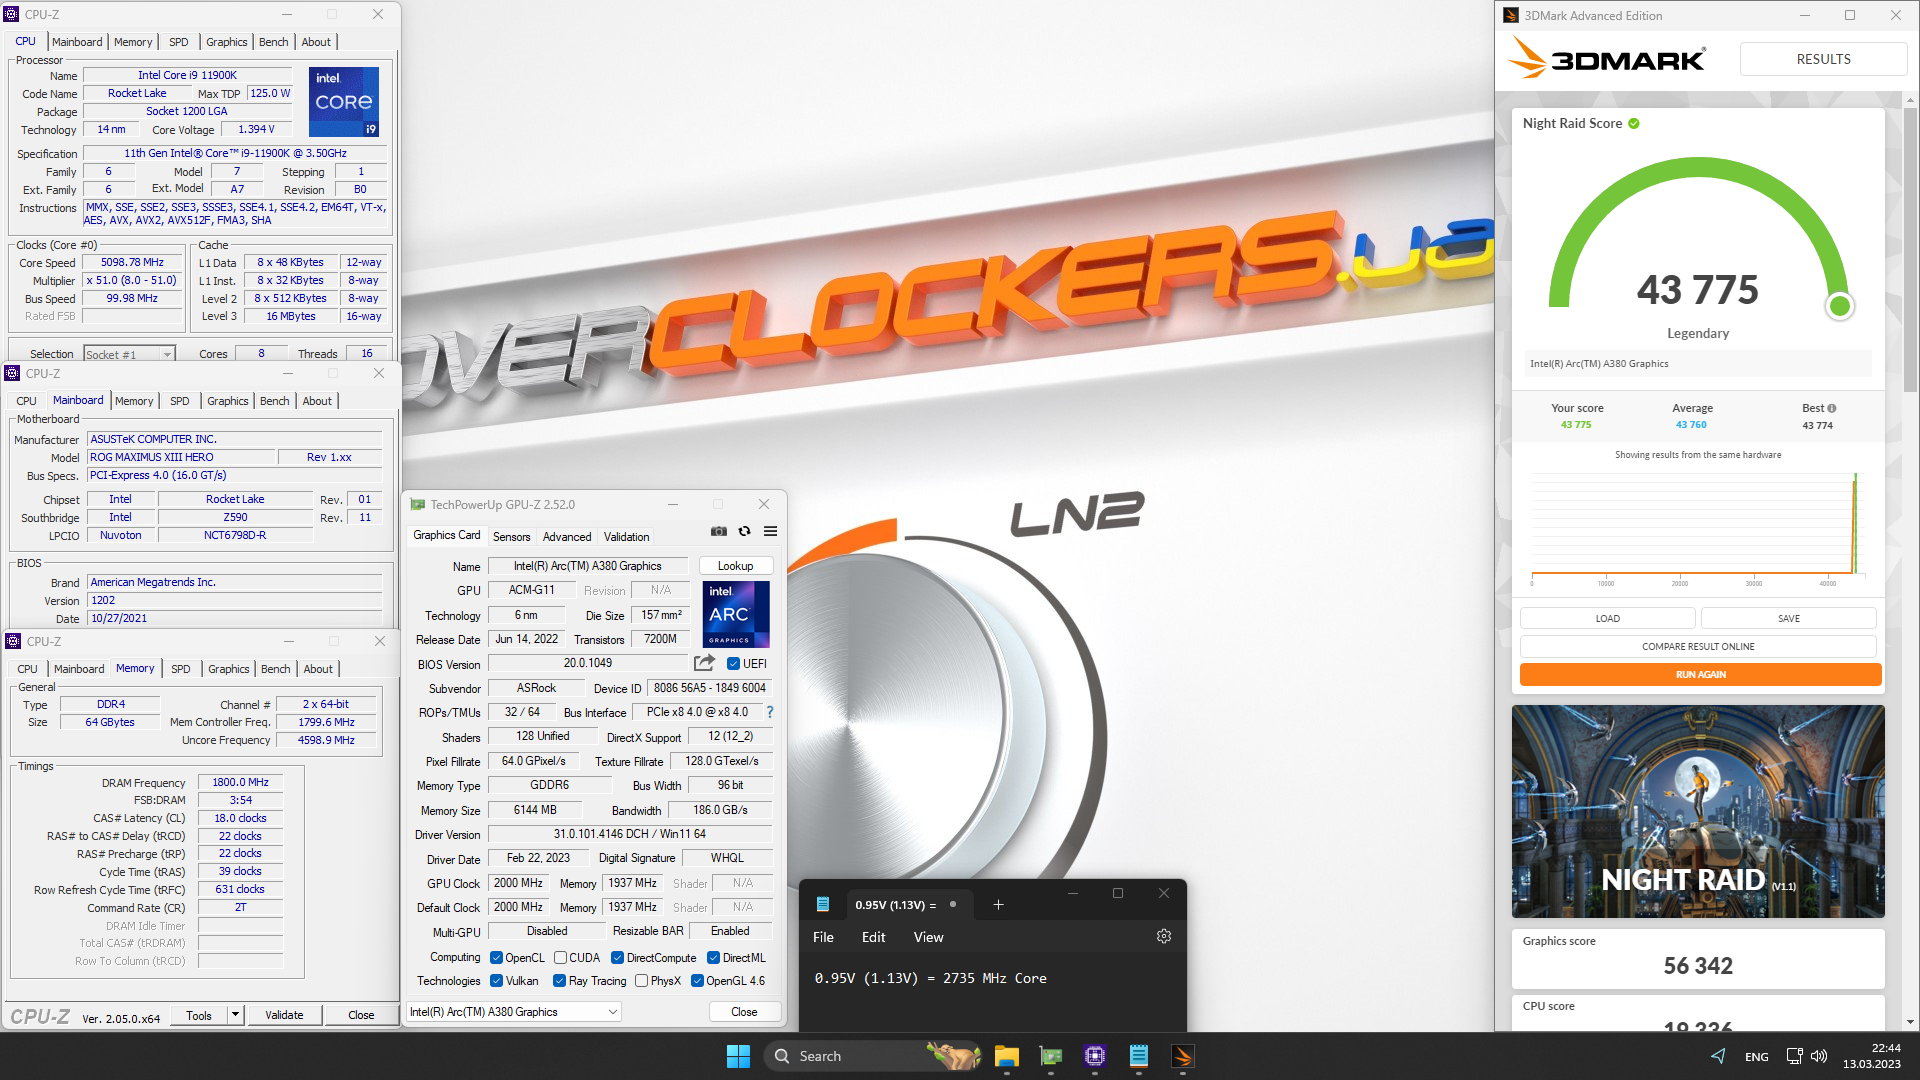Click the Intel Core i9 logo in CPU-Z
This screenshot has width=1920, height=1080.
(344, 101)
